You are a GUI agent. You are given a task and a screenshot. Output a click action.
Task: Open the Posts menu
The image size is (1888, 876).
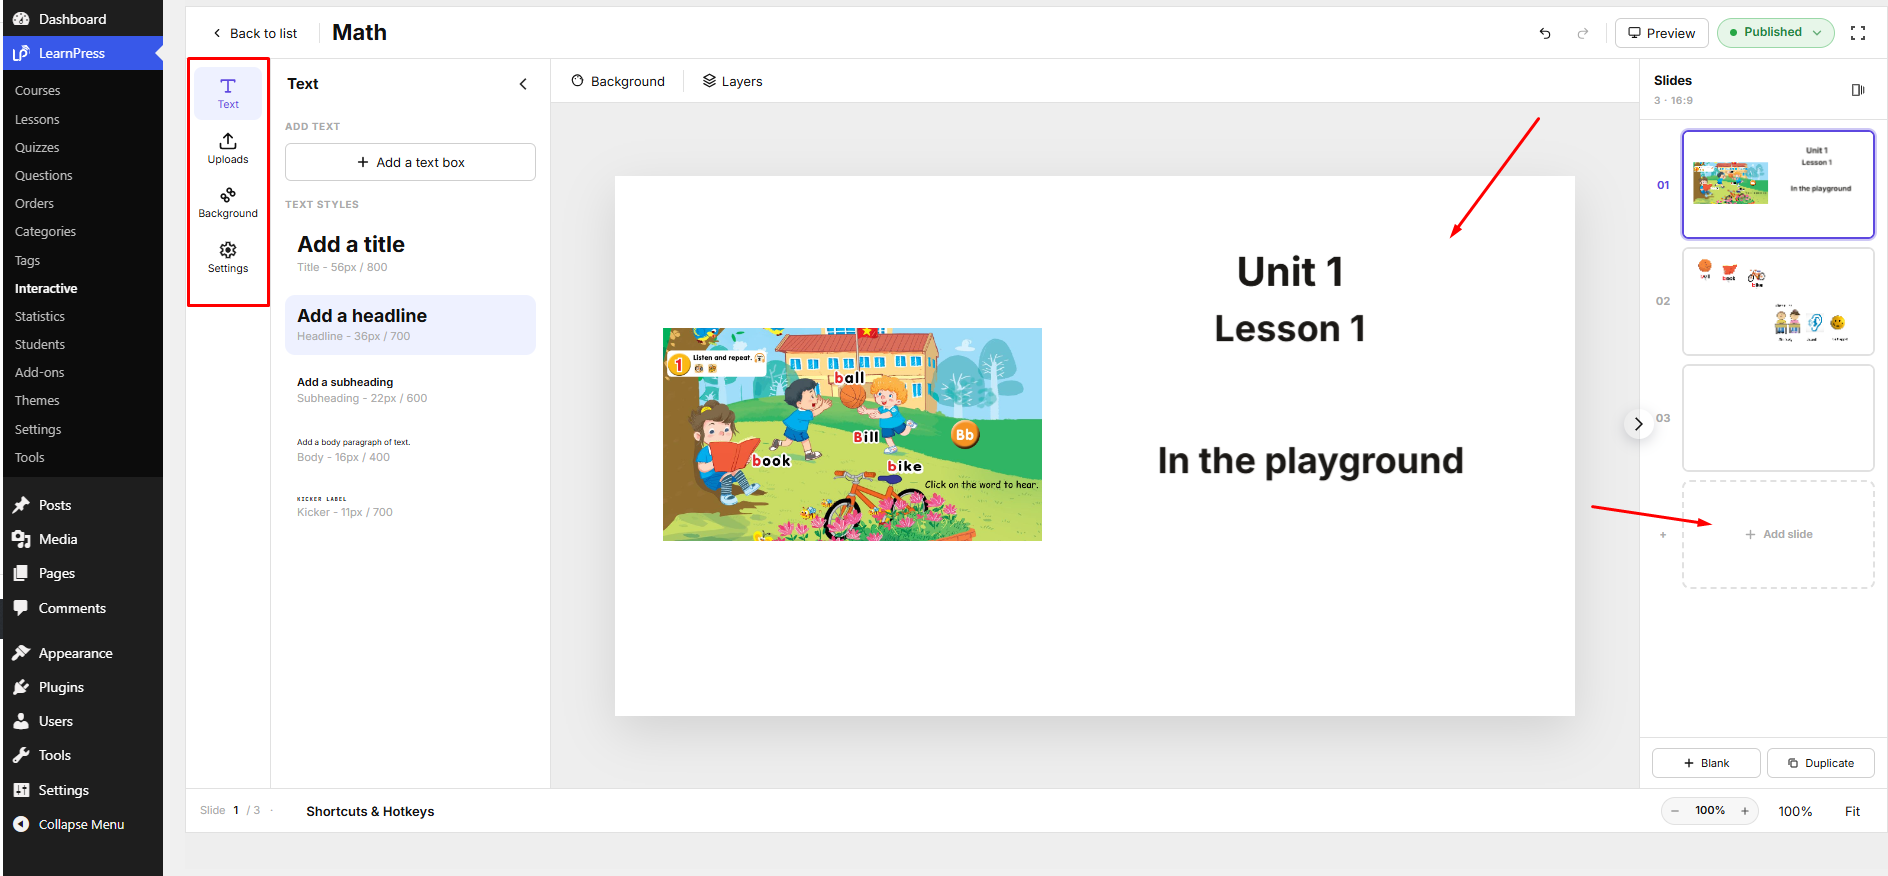(83, 505)
